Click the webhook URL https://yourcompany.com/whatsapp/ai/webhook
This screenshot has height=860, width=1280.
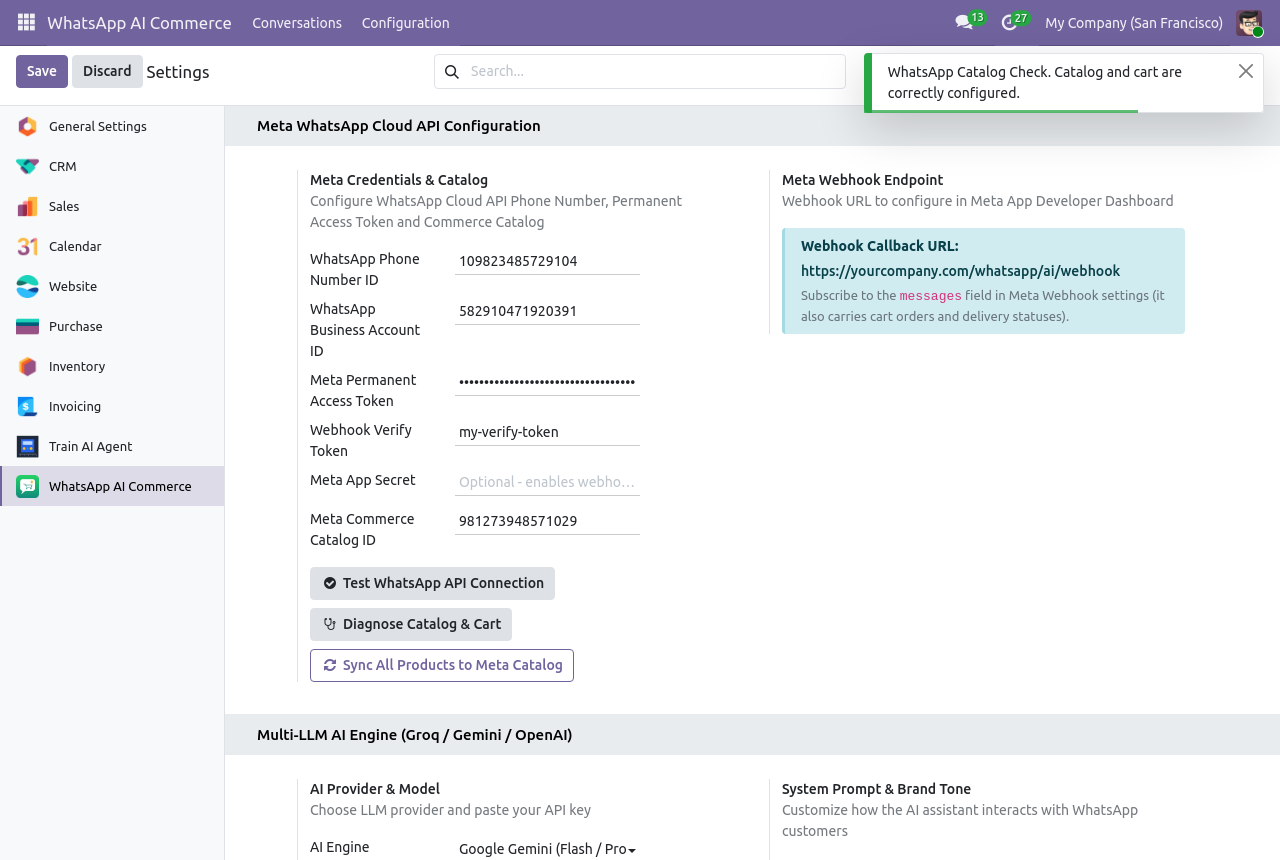pos(960,271)
